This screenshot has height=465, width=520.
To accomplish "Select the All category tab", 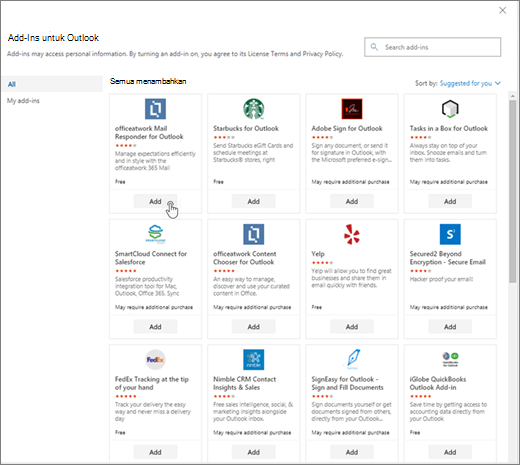I will (52, 84).
